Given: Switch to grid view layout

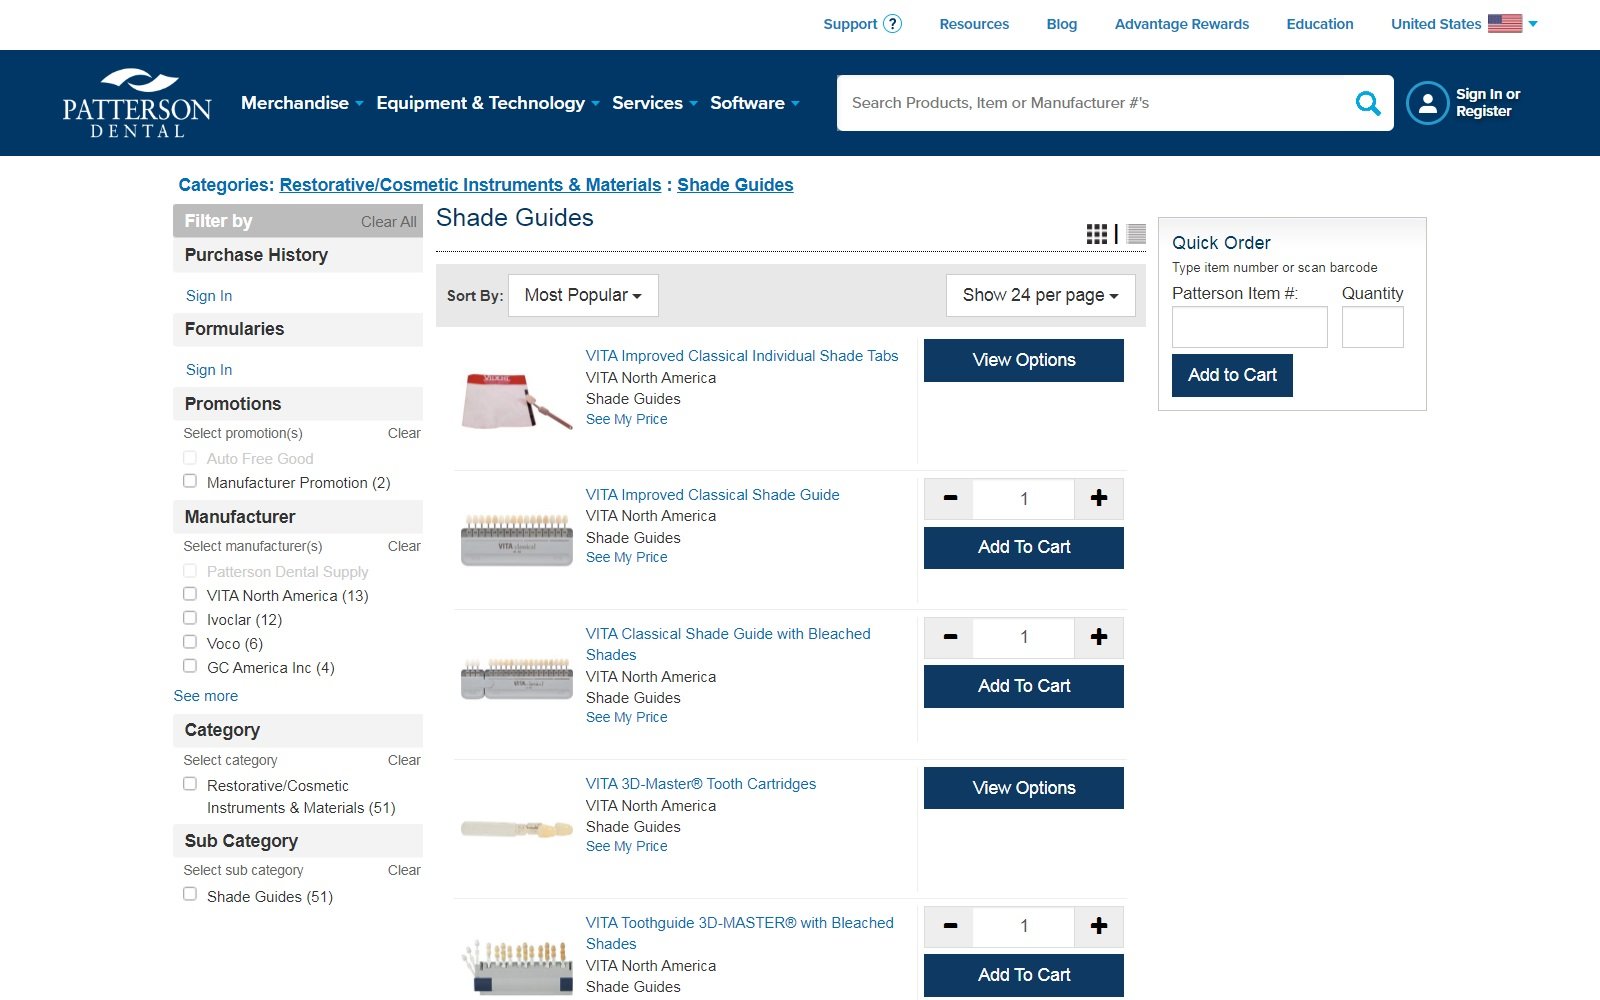Looking at the screenshot, I should click(x=1096, y=234).
